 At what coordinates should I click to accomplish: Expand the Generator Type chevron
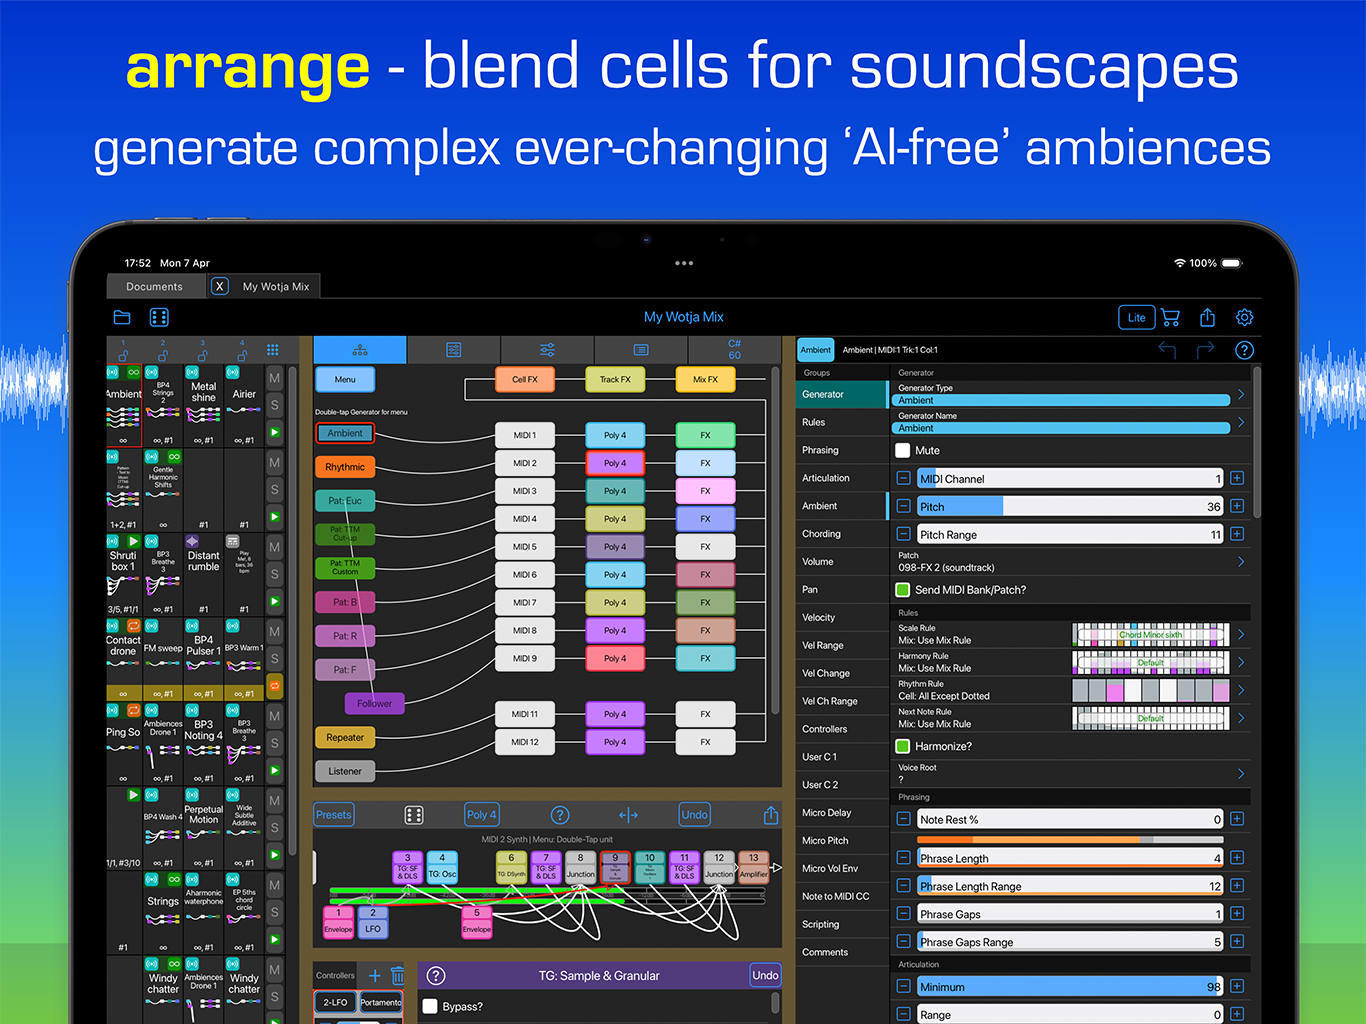[x=1241, y=394]
